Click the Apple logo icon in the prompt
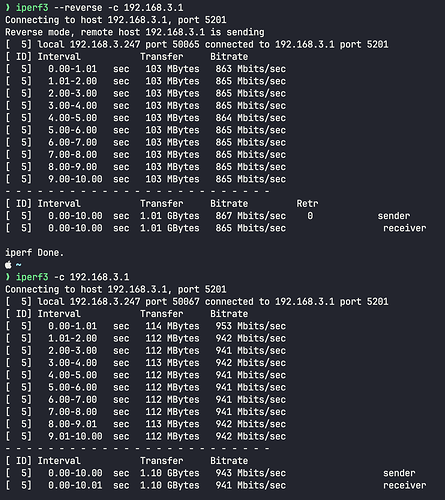The image size is (445, 500). pos(8,265)
